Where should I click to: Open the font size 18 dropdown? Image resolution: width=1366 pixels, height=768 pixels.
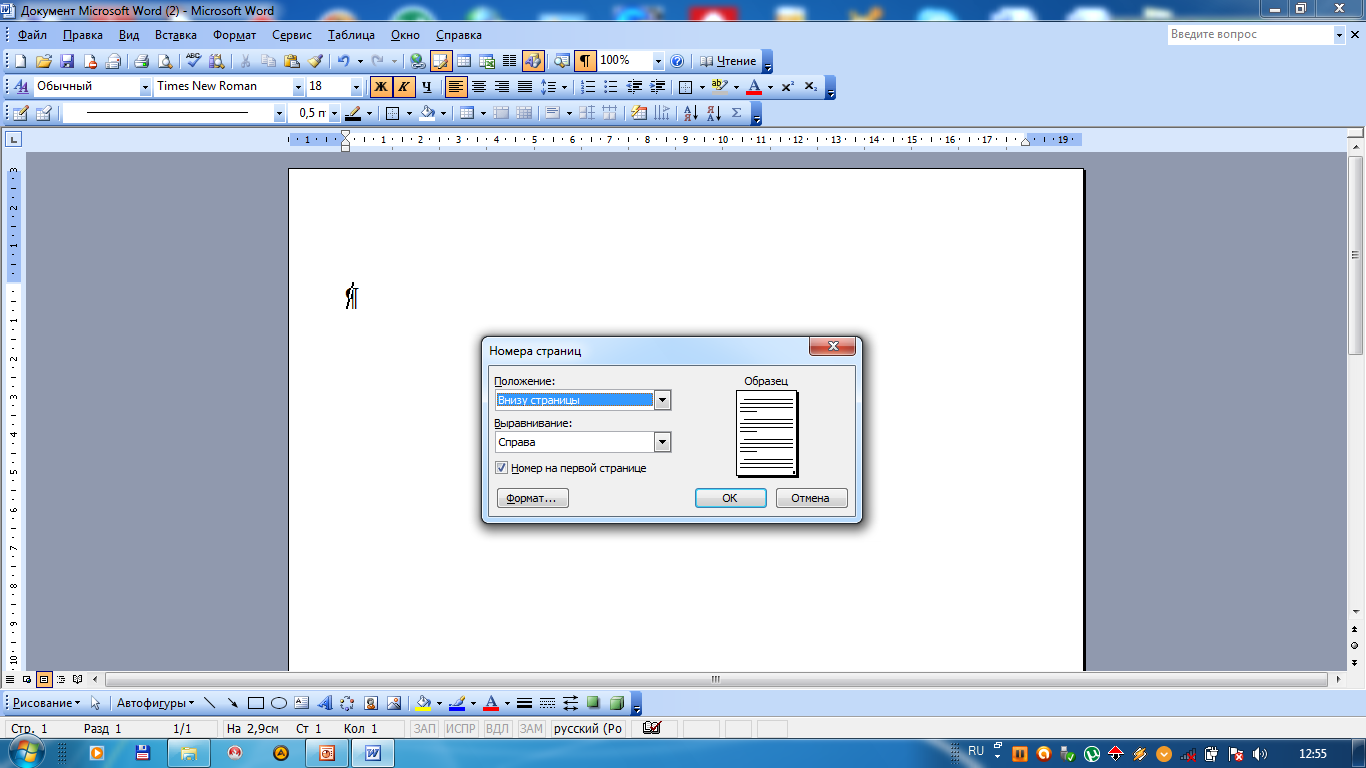click(x=357, y=87)
